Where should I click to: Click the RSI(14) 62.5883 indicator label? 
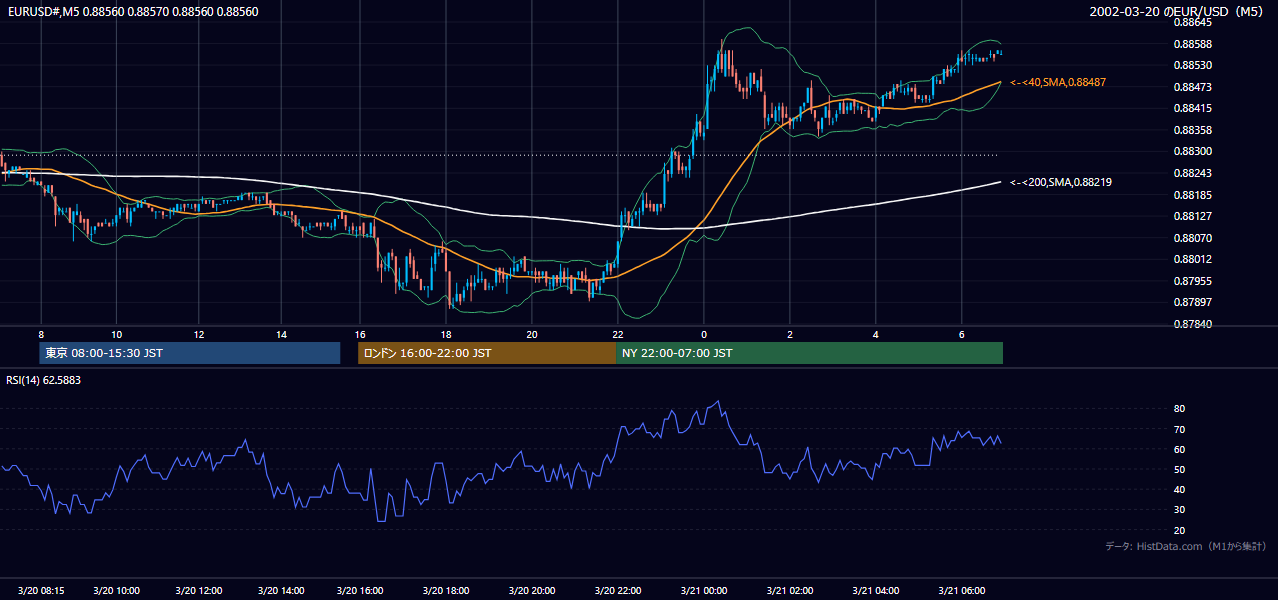[44, 380]
